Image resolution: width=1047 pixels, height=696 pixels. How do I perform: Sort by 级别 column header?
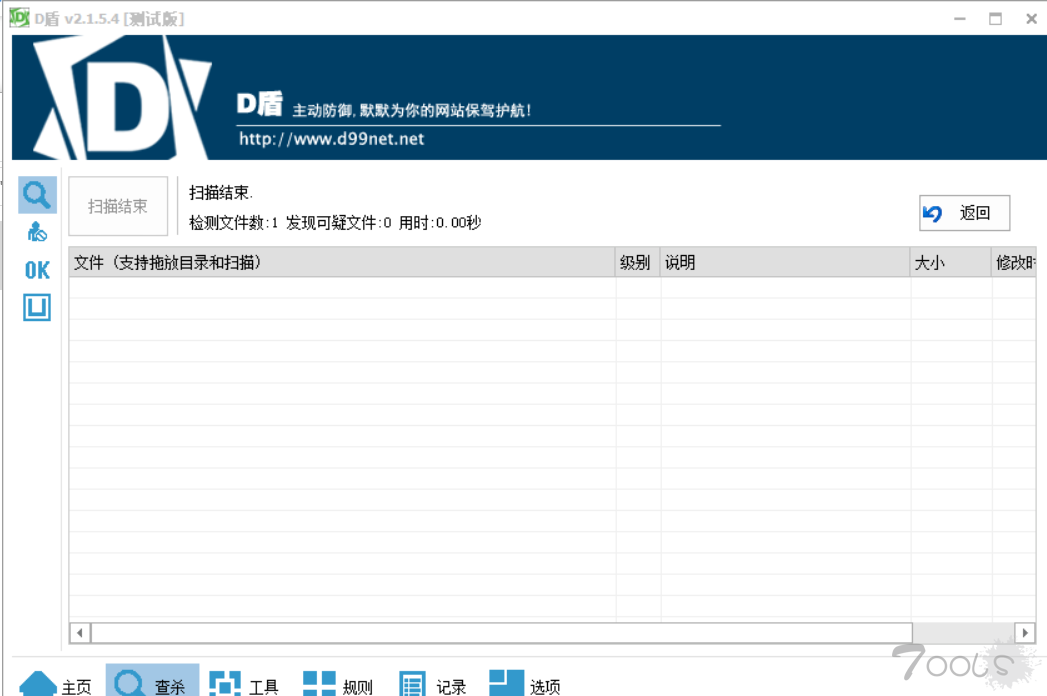638,263
